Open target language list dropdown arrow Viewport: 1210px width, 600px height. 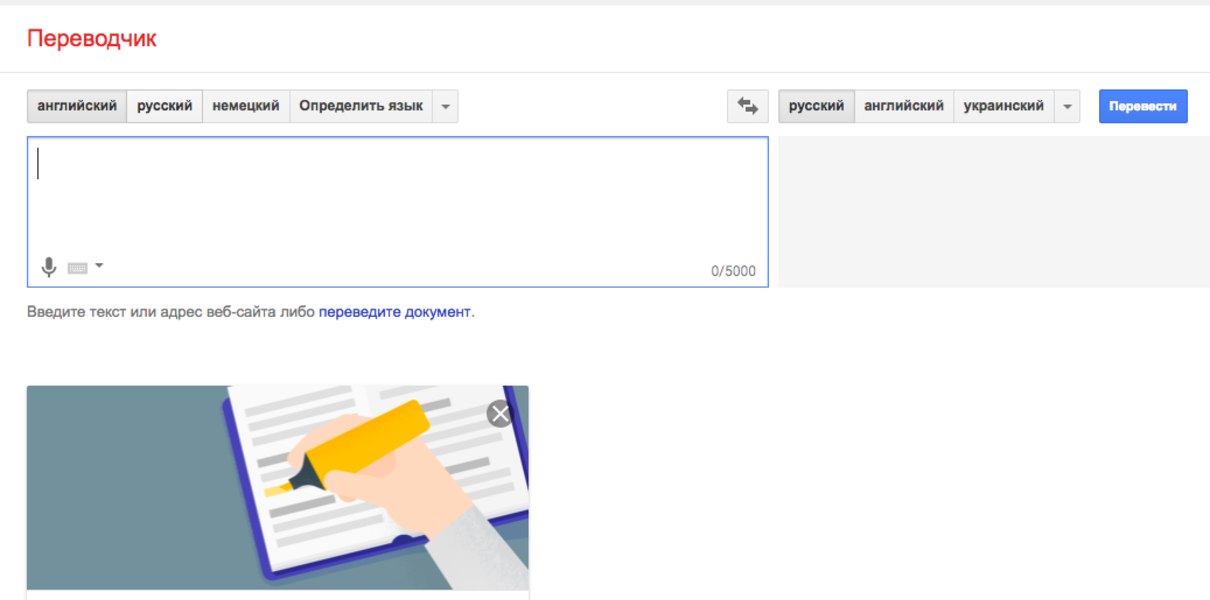coord(1067,106)
